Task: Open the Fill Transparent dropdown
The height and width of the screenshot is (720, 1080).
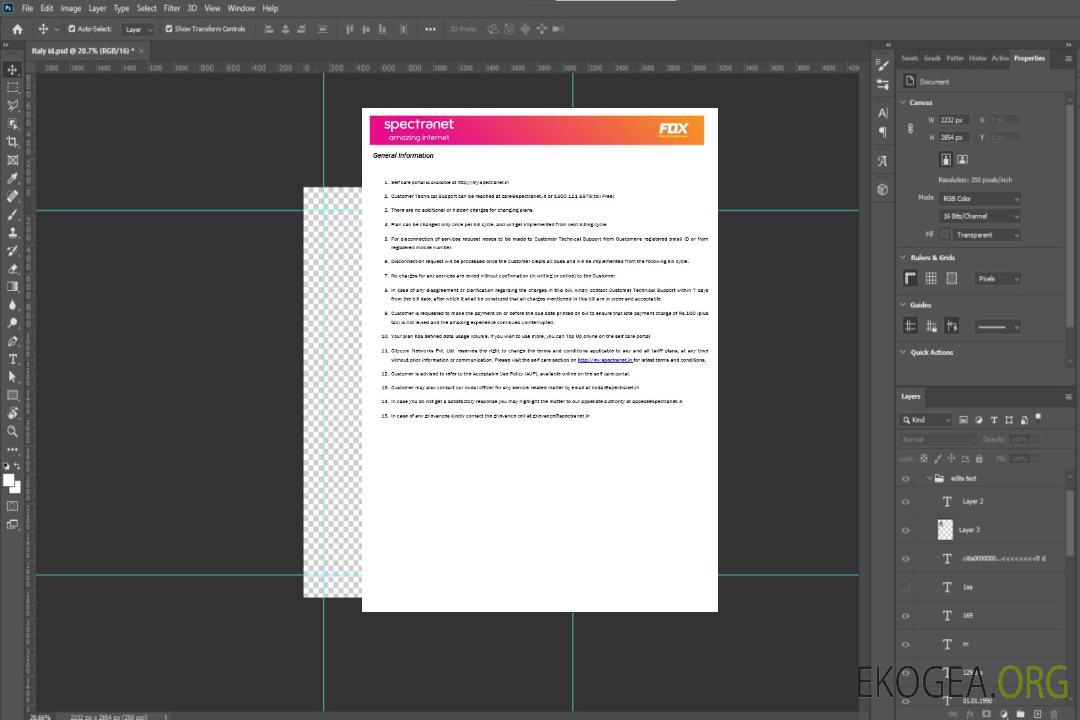Action: [x=986, y=235]
